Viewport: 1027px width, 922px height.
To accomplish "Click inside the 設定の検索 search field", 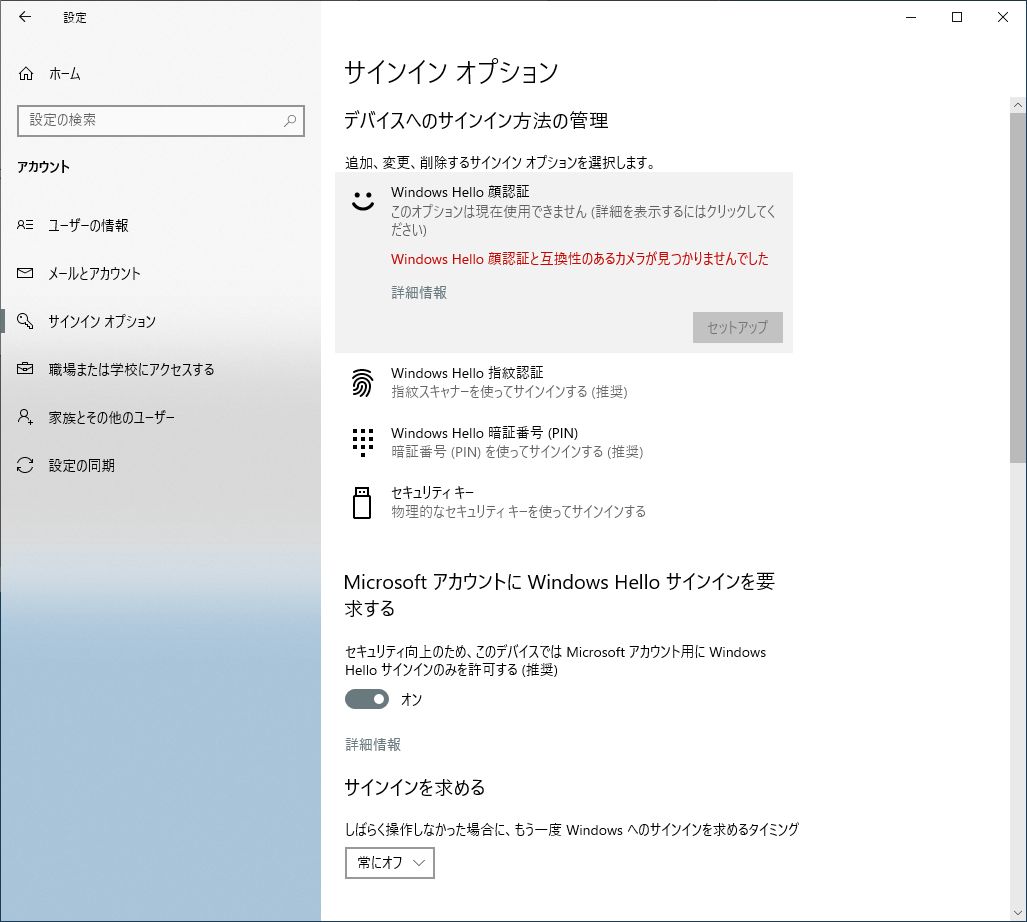I will point(150,120).
